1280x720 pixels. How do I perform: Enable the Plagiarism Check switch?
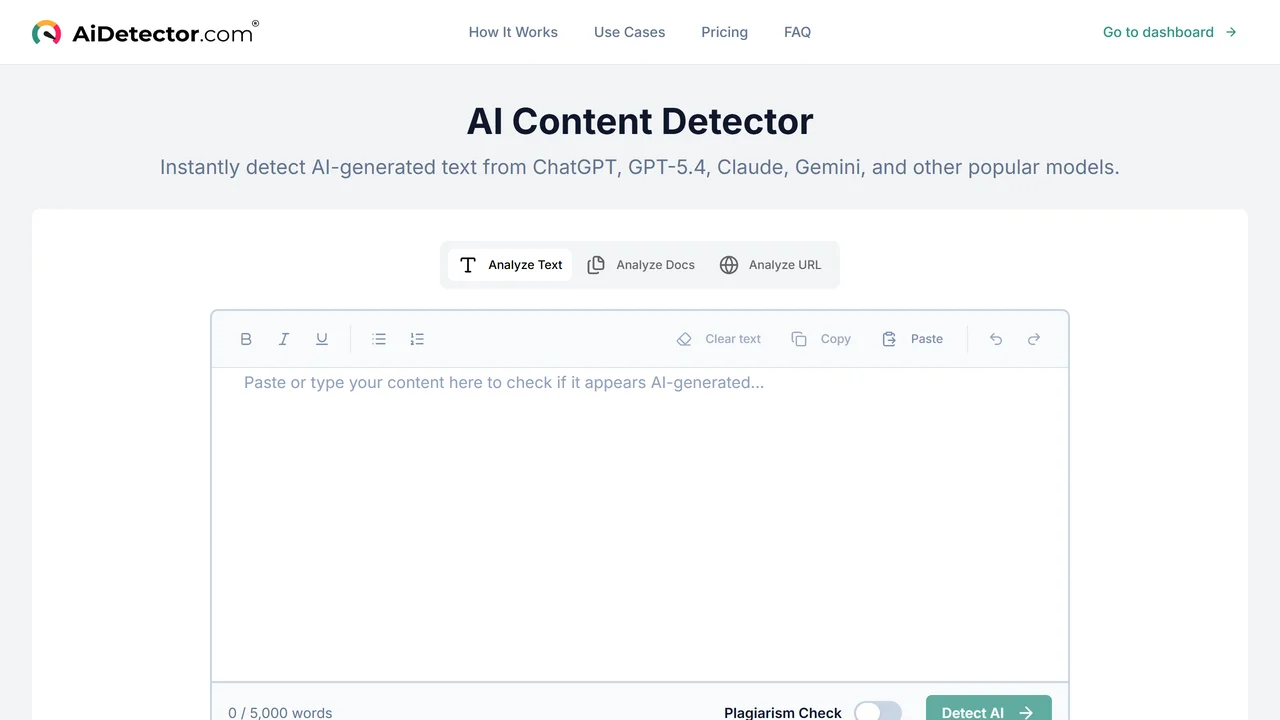pyautogui.click(x=878, y=712)
